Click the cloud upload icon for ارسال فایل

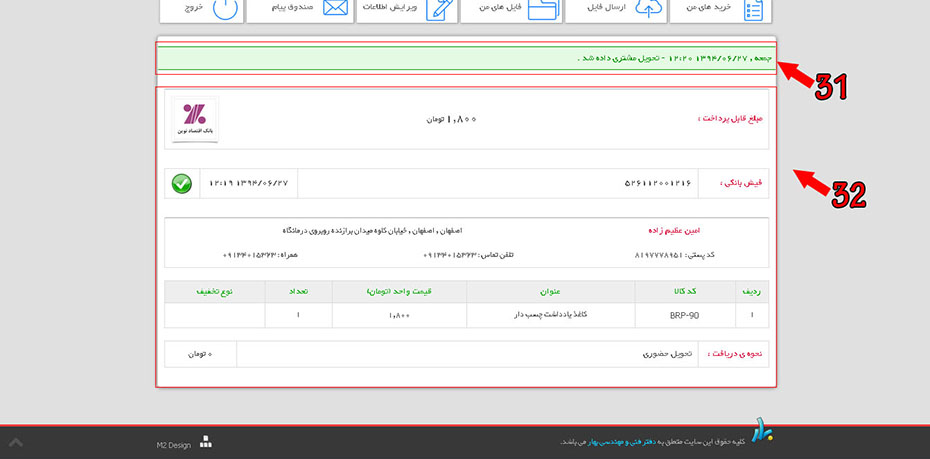coord(650,8)
